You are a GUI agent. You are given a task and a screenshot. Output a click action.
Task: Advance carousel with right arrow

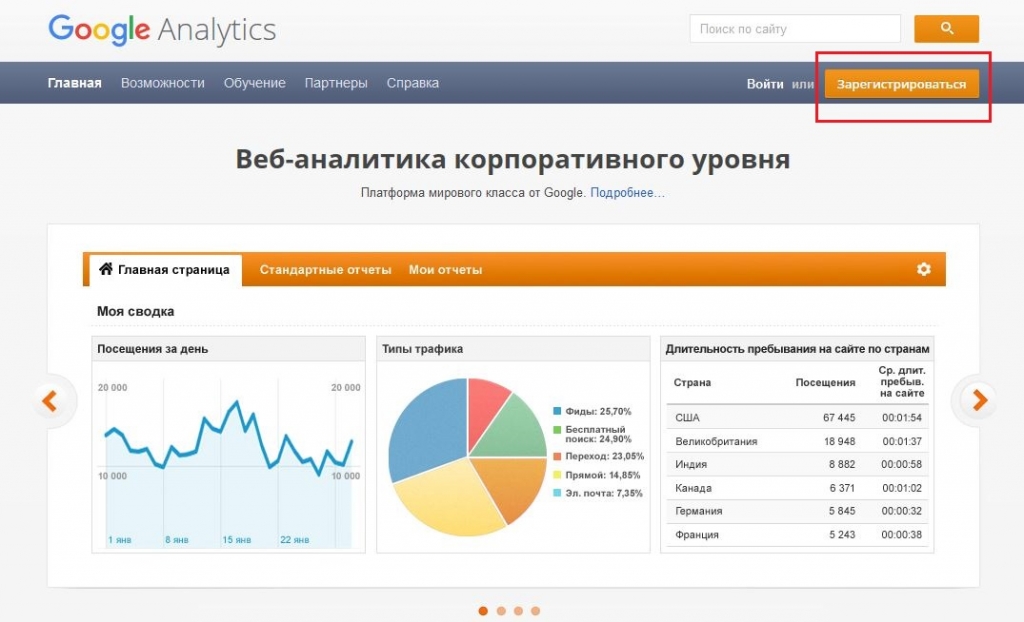(979, 400)
